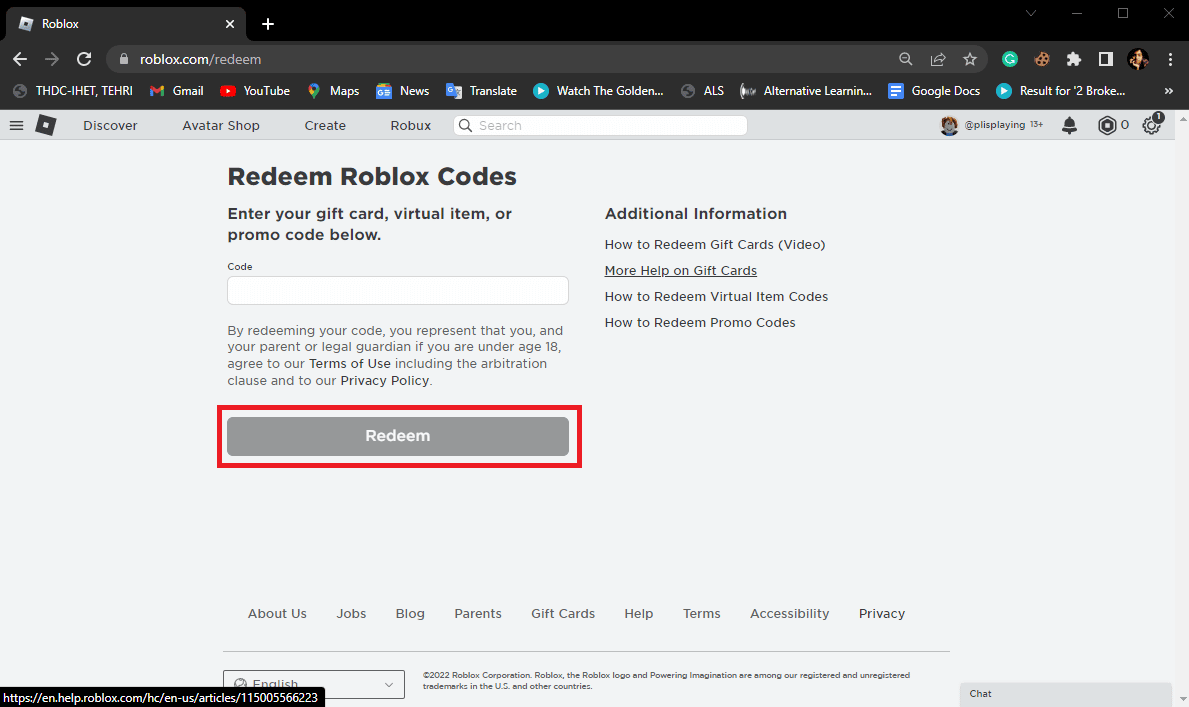Bookmark this page with the star icon

tap(970, 59)
